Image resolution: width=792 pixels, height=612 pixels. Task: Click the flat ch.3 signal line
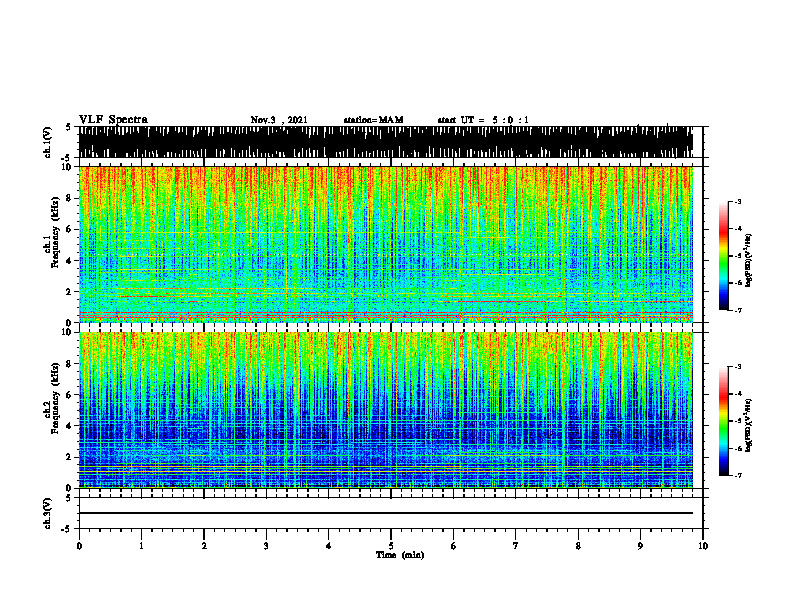tap(385, 513)
